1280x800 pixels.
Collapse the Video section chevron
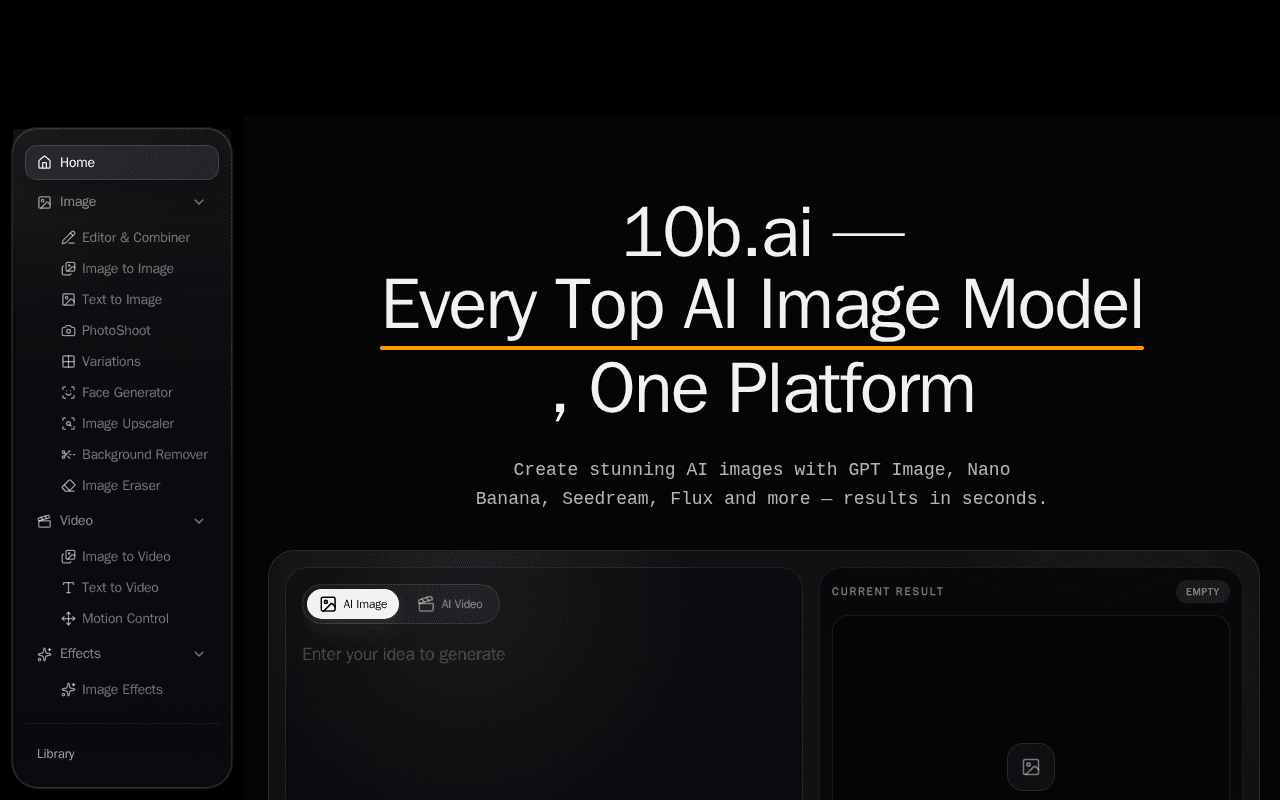199,521
